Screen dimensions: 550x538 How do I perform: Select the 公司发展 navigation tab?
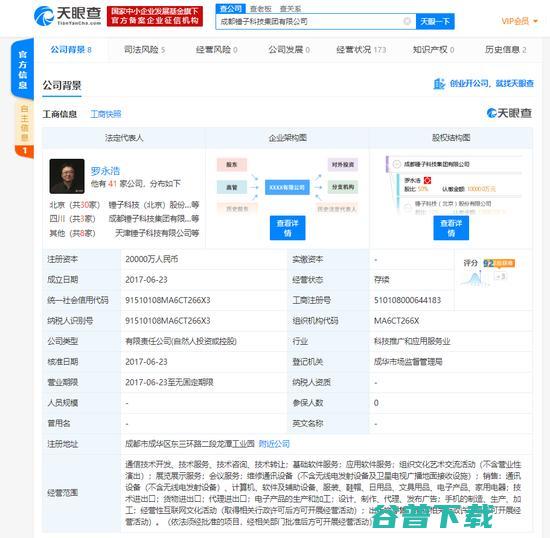coord(289,50)
